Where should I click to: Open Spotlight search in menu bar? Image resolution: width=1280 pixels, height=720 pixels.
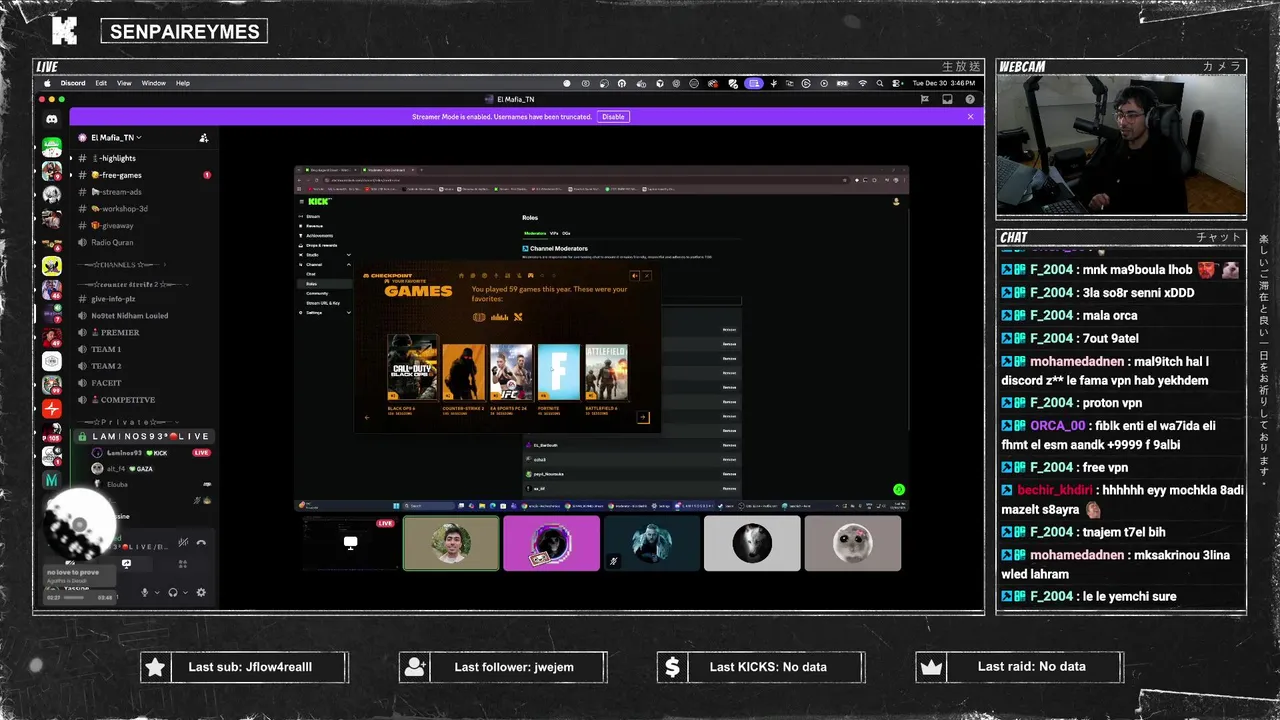(x=881, y=83)
